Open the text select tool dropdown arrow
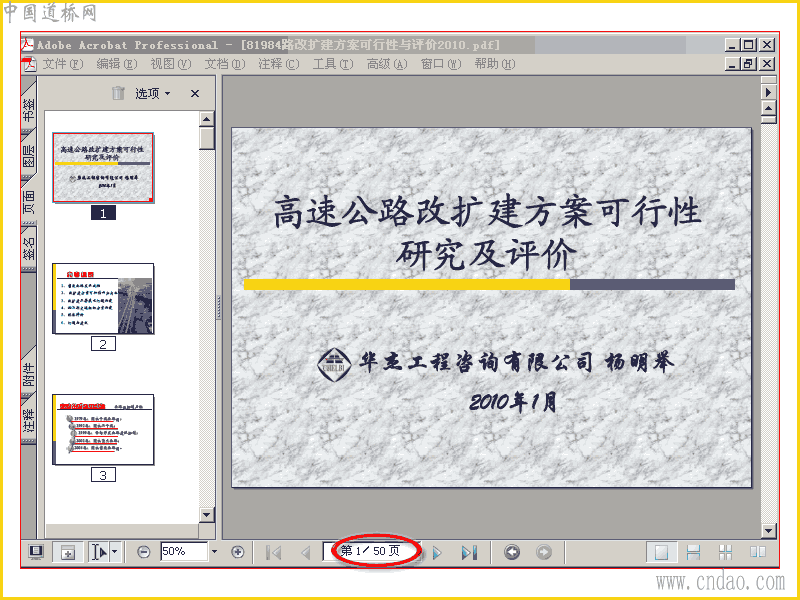The width and height of the screenshot is (800, 600). (x=115, y=552)
